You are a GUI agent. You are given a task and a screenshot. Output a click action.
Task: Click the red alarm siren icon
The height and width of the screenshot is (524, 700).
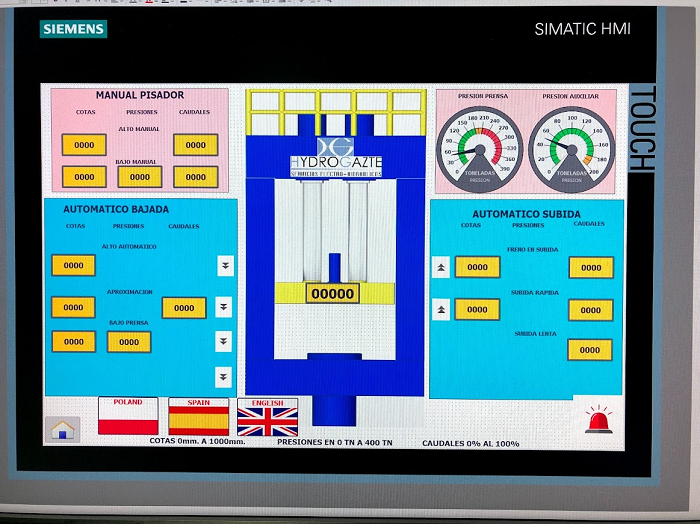click(x=599, y=420)
